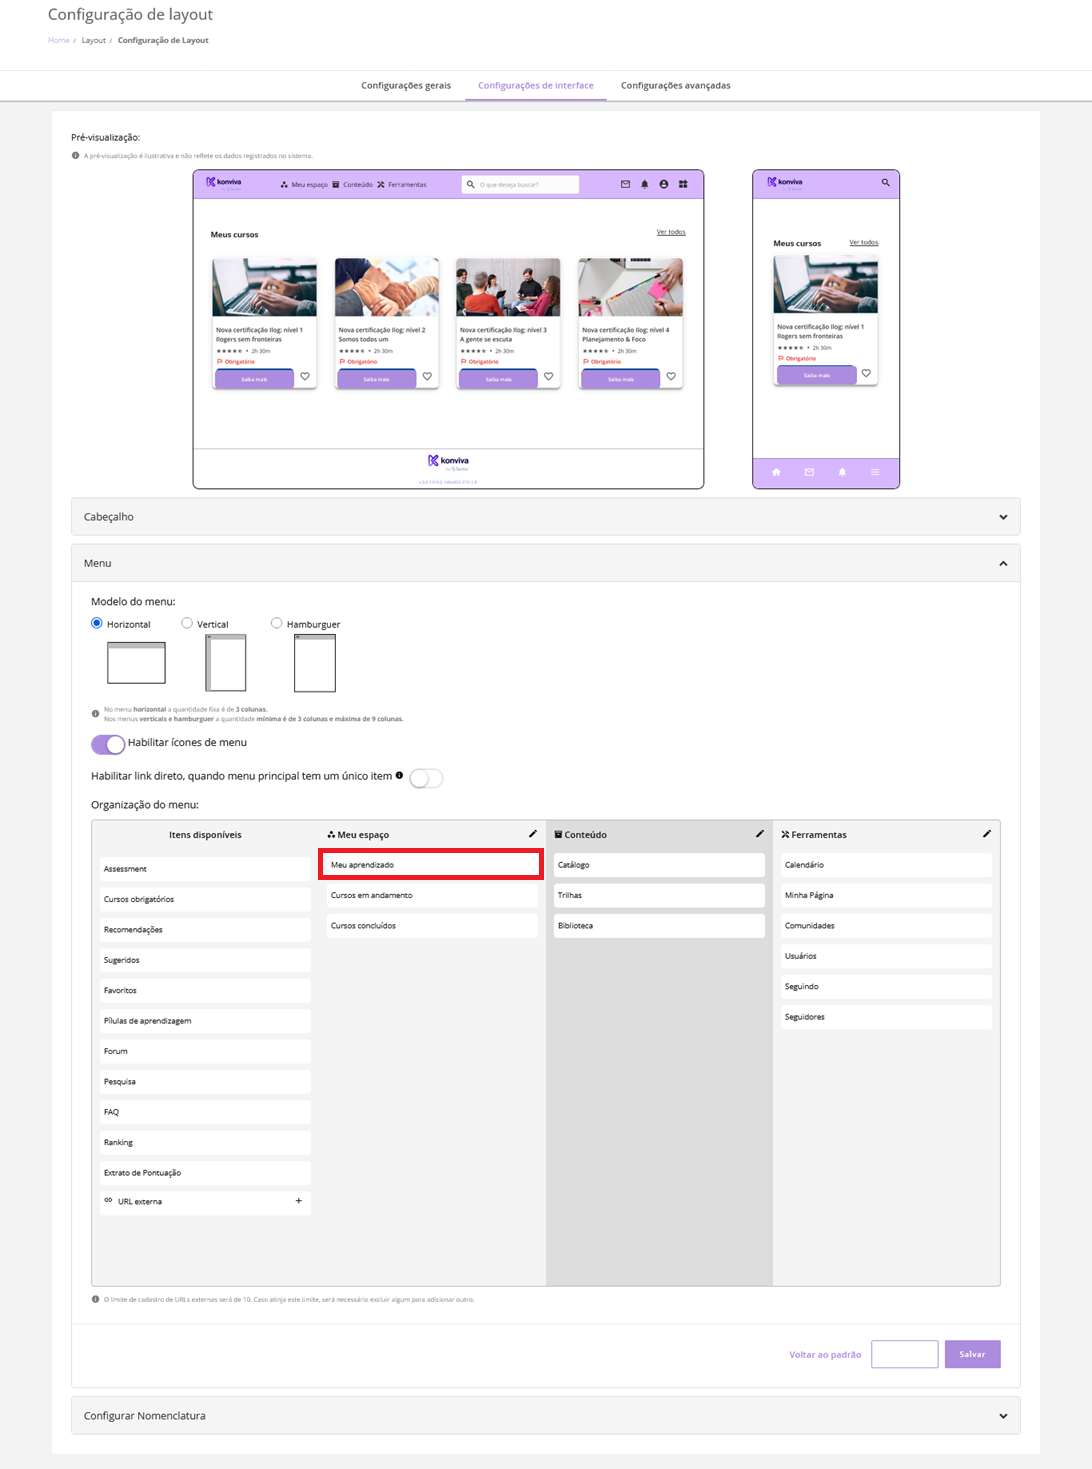This screenshot has height=1469, width=1092.
Task: Expand the Configurar Nomenclatura section
Action: [x=1003, y=1416]
